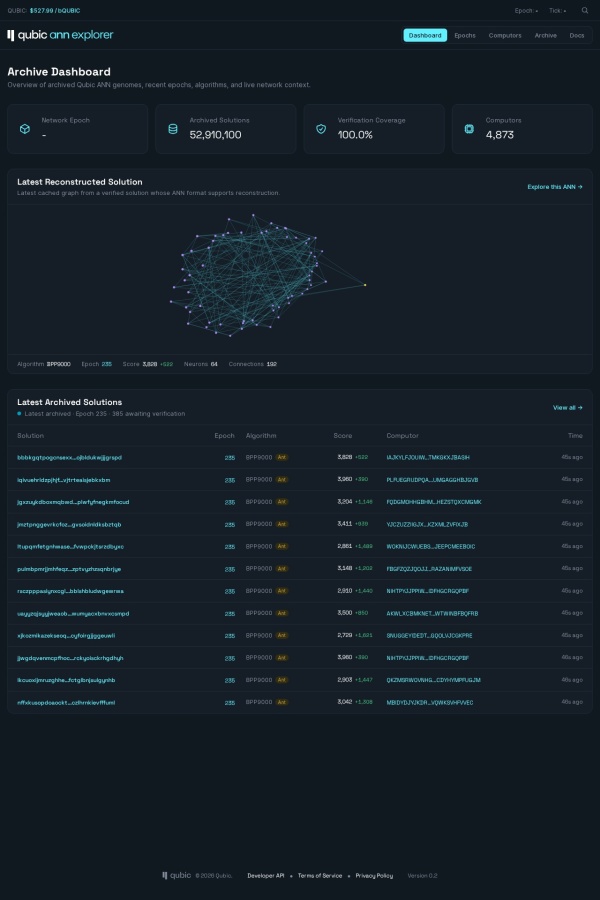Image resolution: width=600 pixels, height=900 pixels.
Task: Click the Qubic footer logo
Action: 176,875
